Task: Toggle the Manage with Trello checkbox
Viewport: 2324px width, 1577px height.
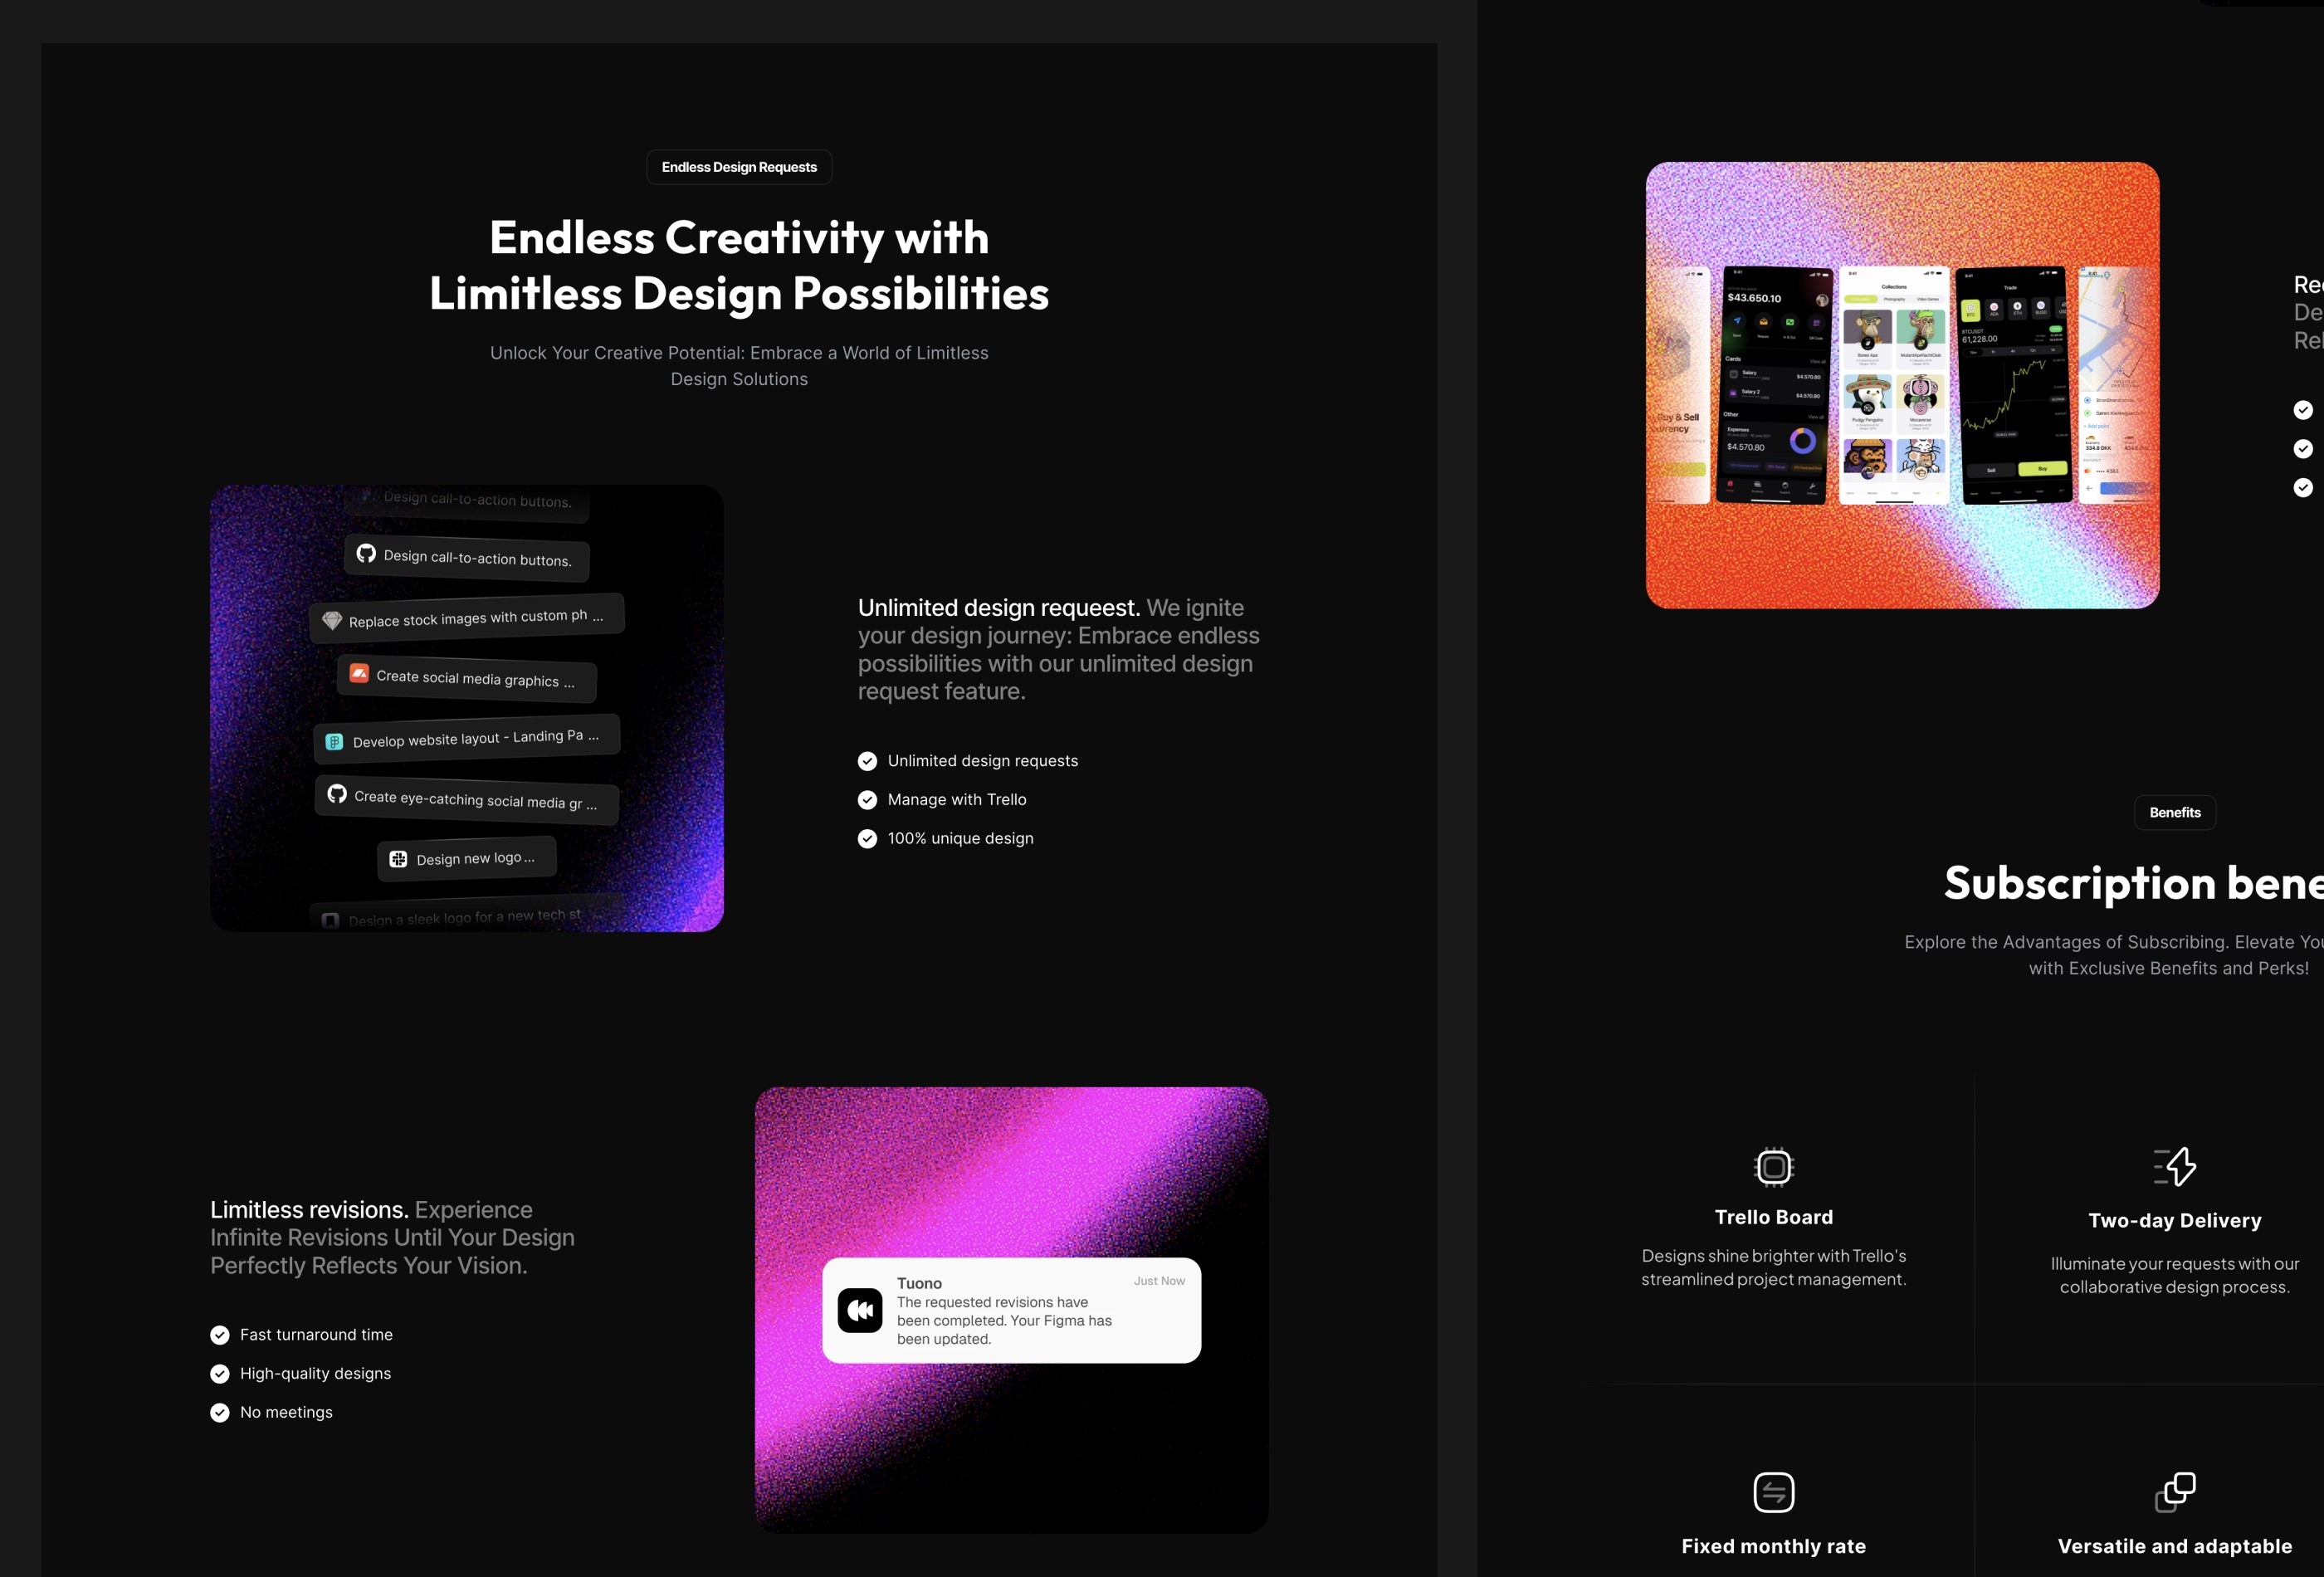Action: point(867,799)
